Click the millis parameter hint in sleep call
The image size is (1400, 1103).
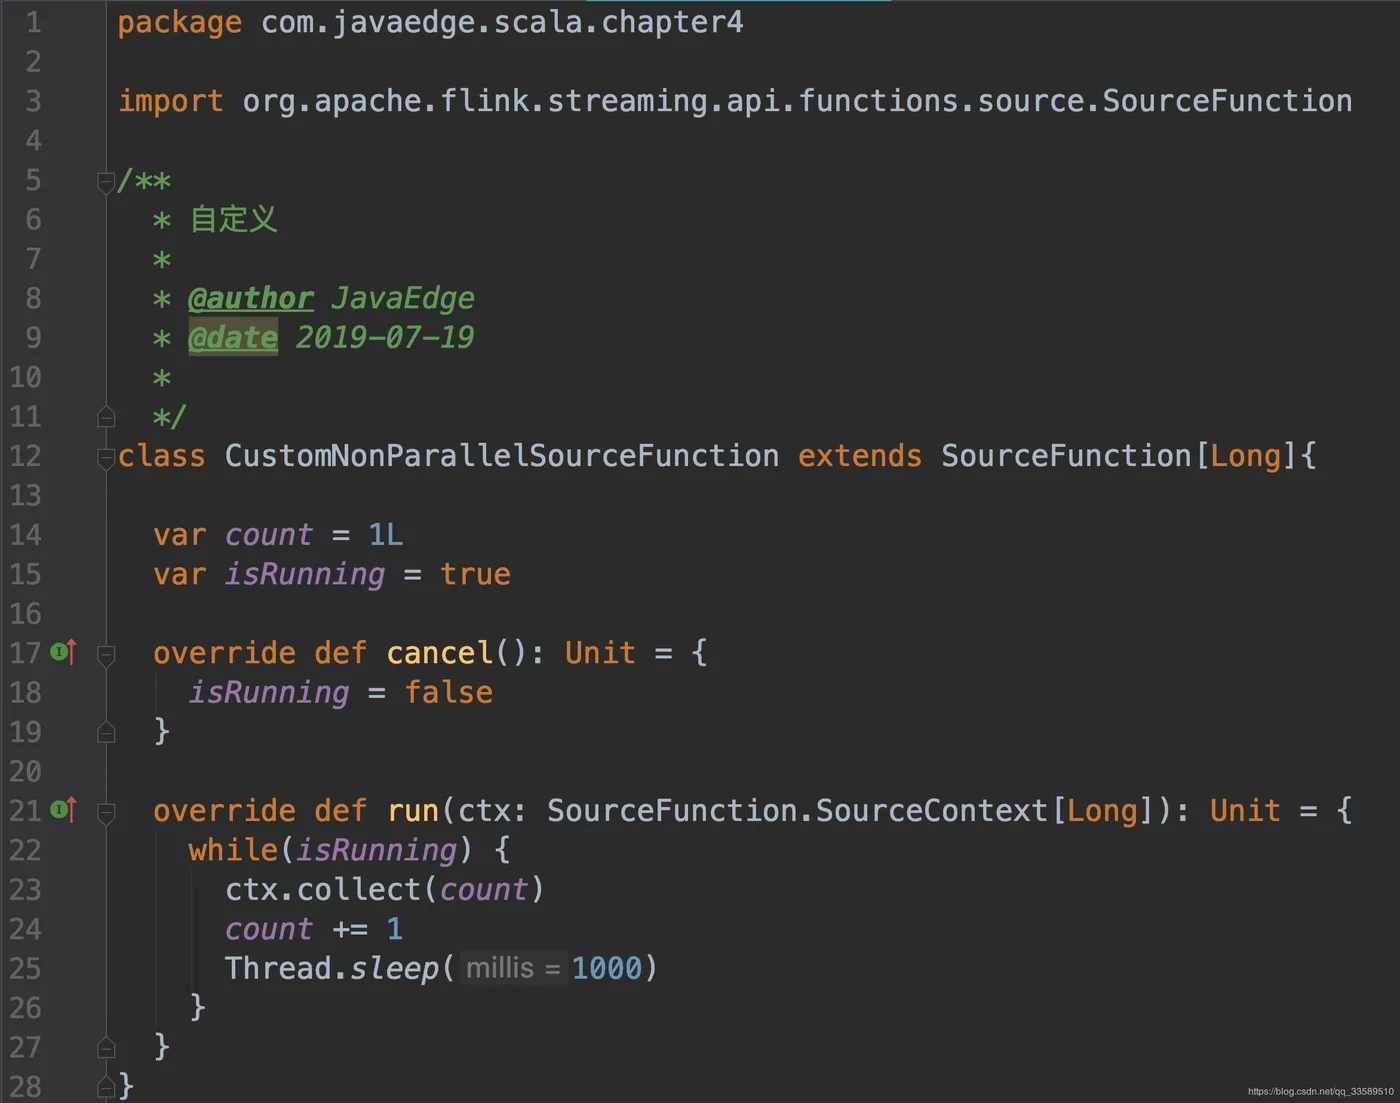[x=513, y=968]
